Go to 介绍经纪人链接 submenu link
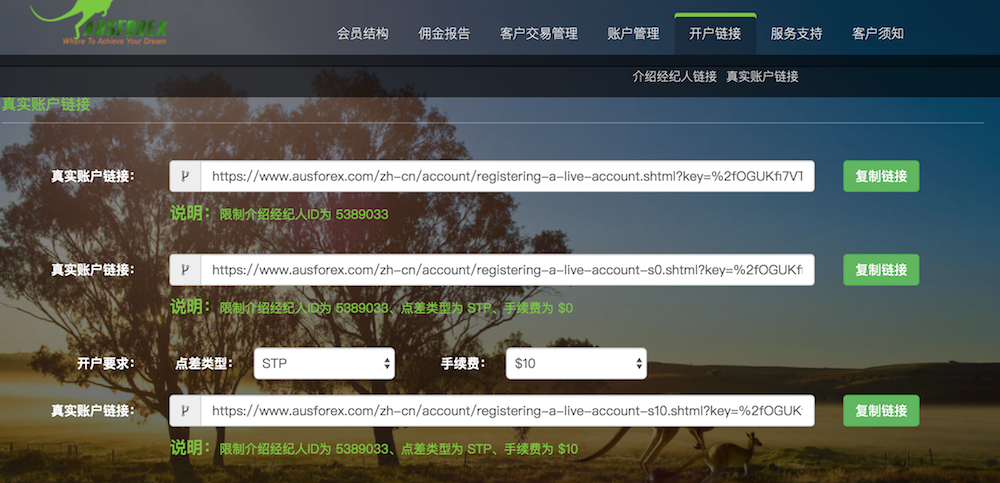 [674, 77]
